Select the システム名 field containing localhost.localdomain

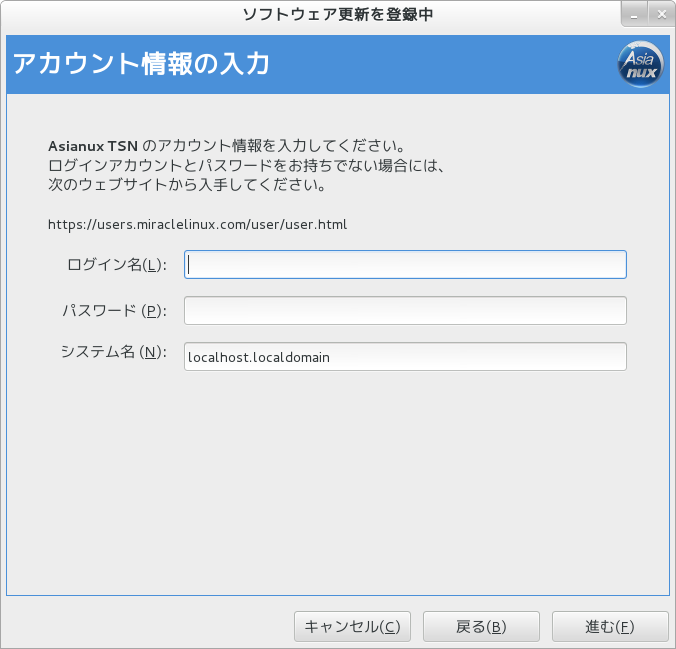405,357
